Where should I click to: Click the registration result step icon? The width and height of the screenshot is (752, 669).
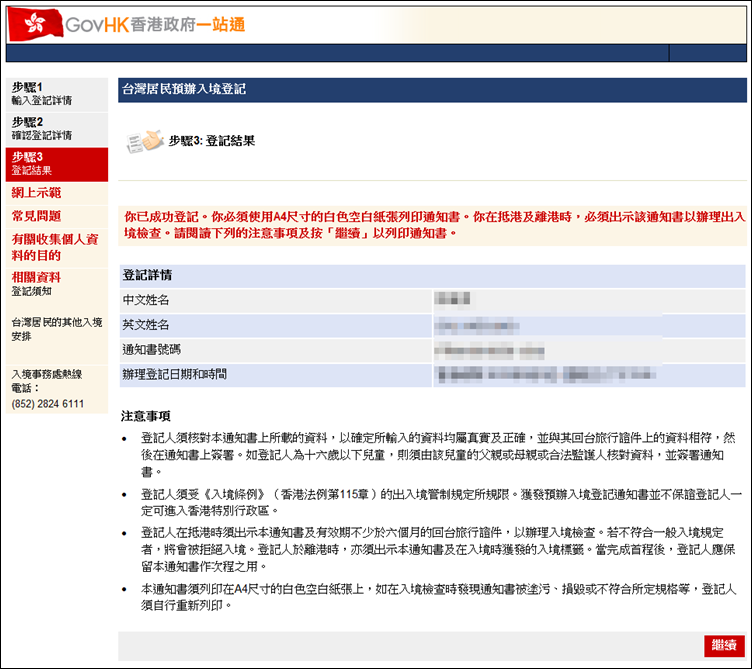click(144, 141)
